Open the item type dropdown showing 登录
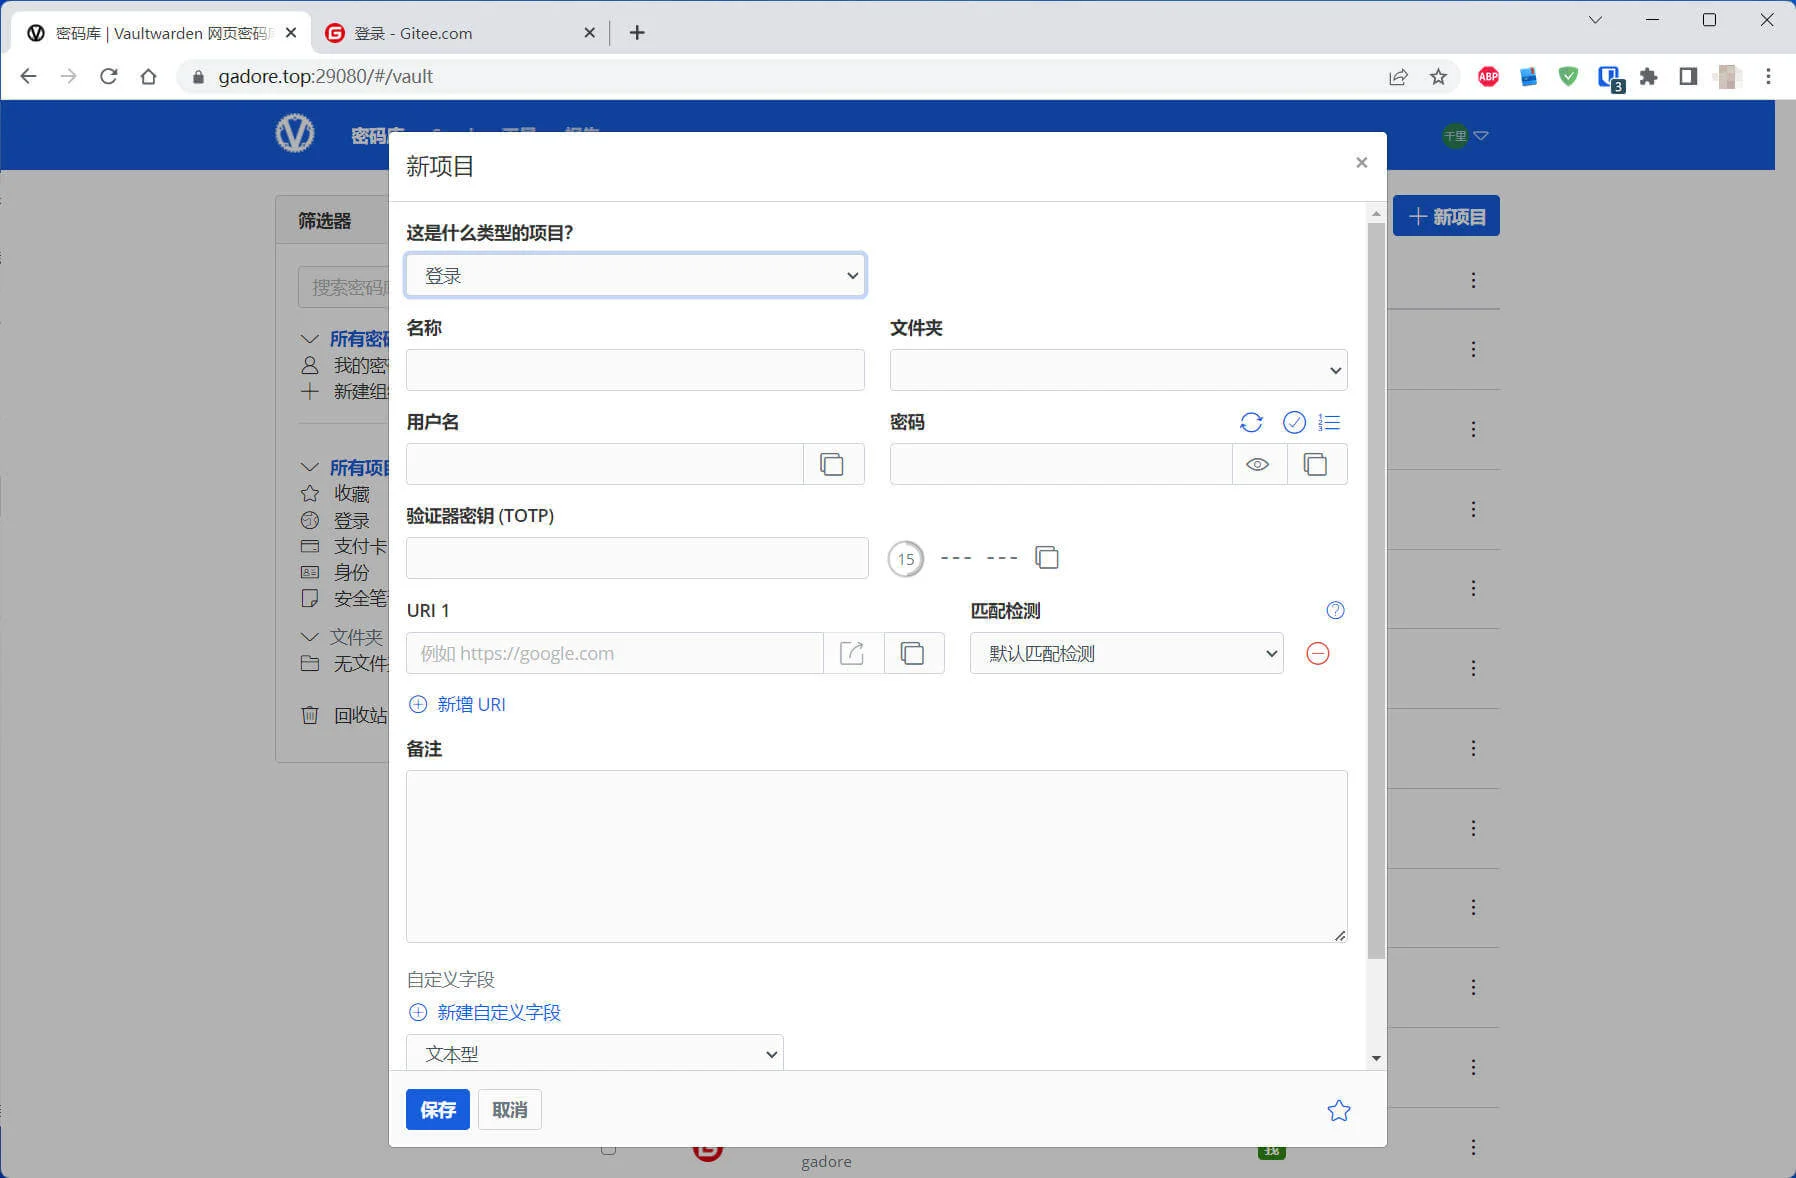The height and width of the screenshot is (1178, 1796). 635,276
